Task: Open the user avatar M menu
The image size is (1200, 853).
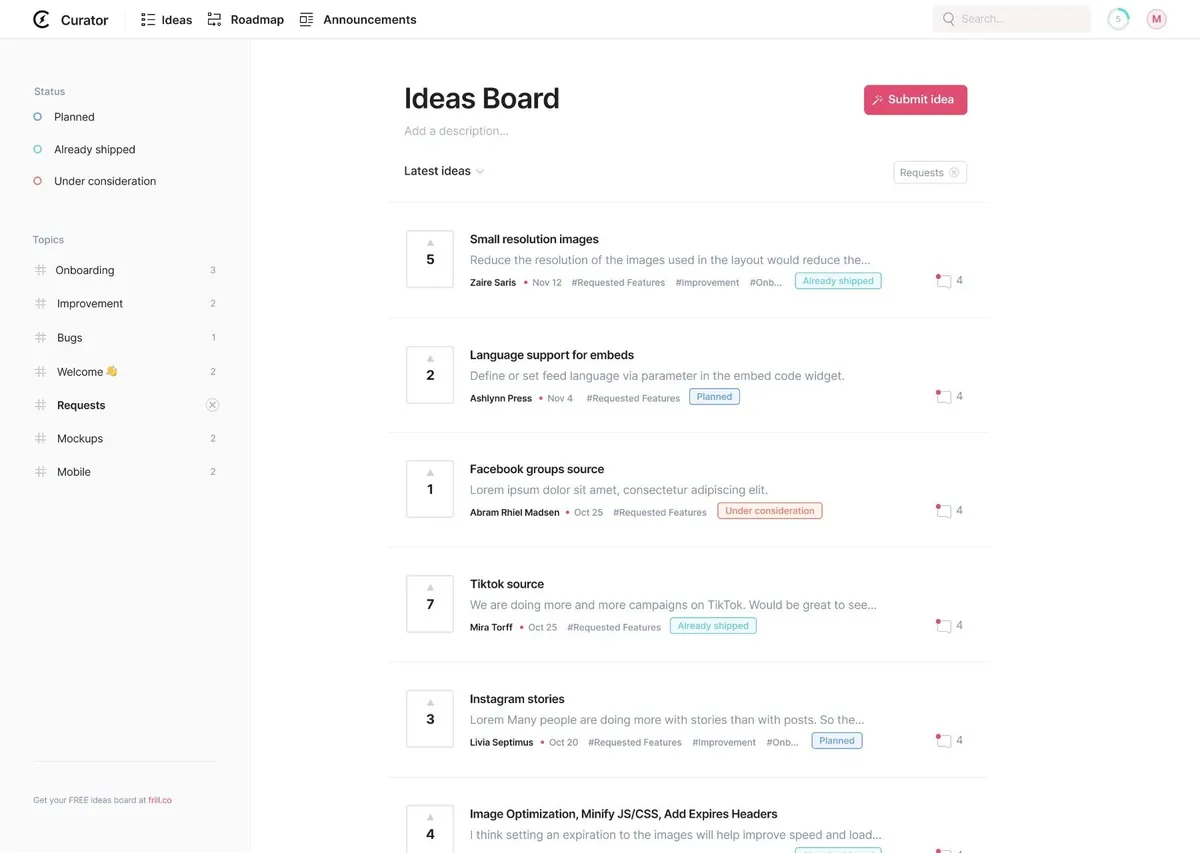Action: pyautogui.click(x=1156, y=19)
